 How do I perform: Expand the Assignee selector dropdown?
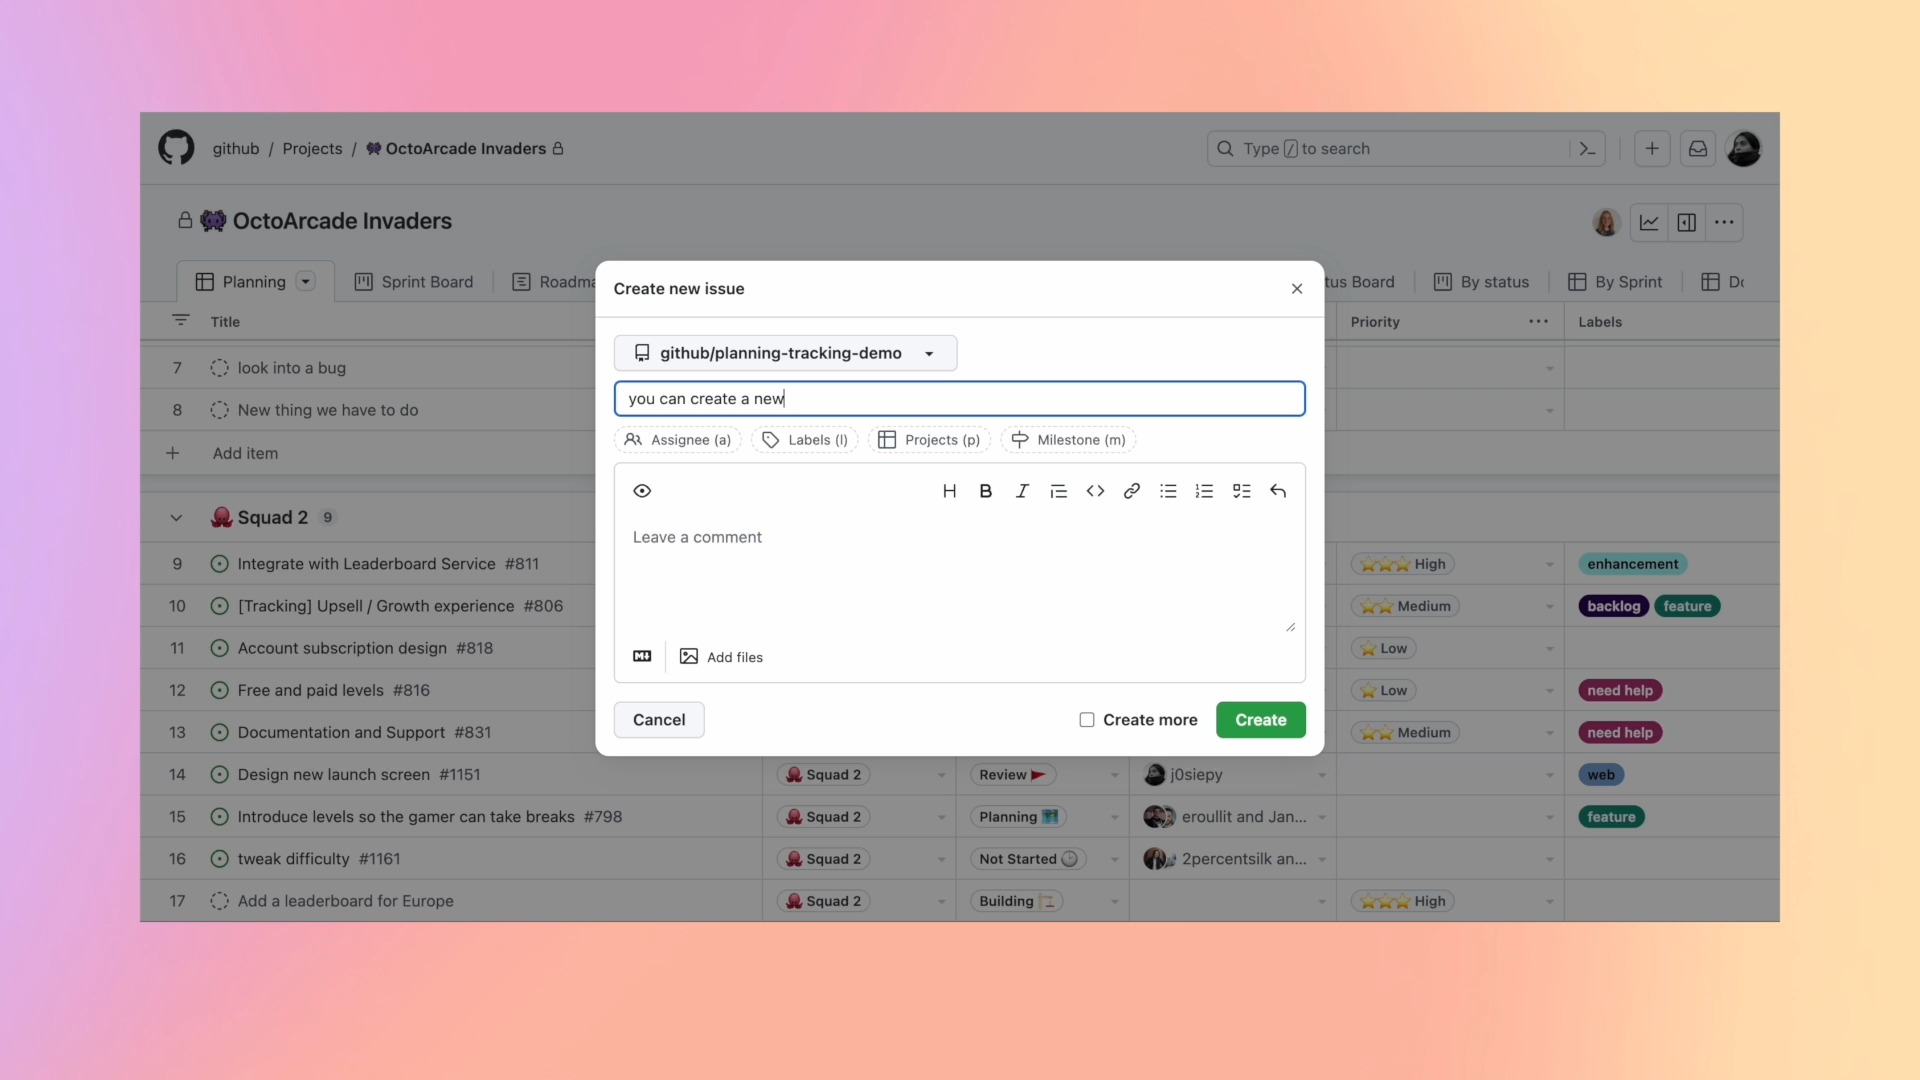point(678,438)
